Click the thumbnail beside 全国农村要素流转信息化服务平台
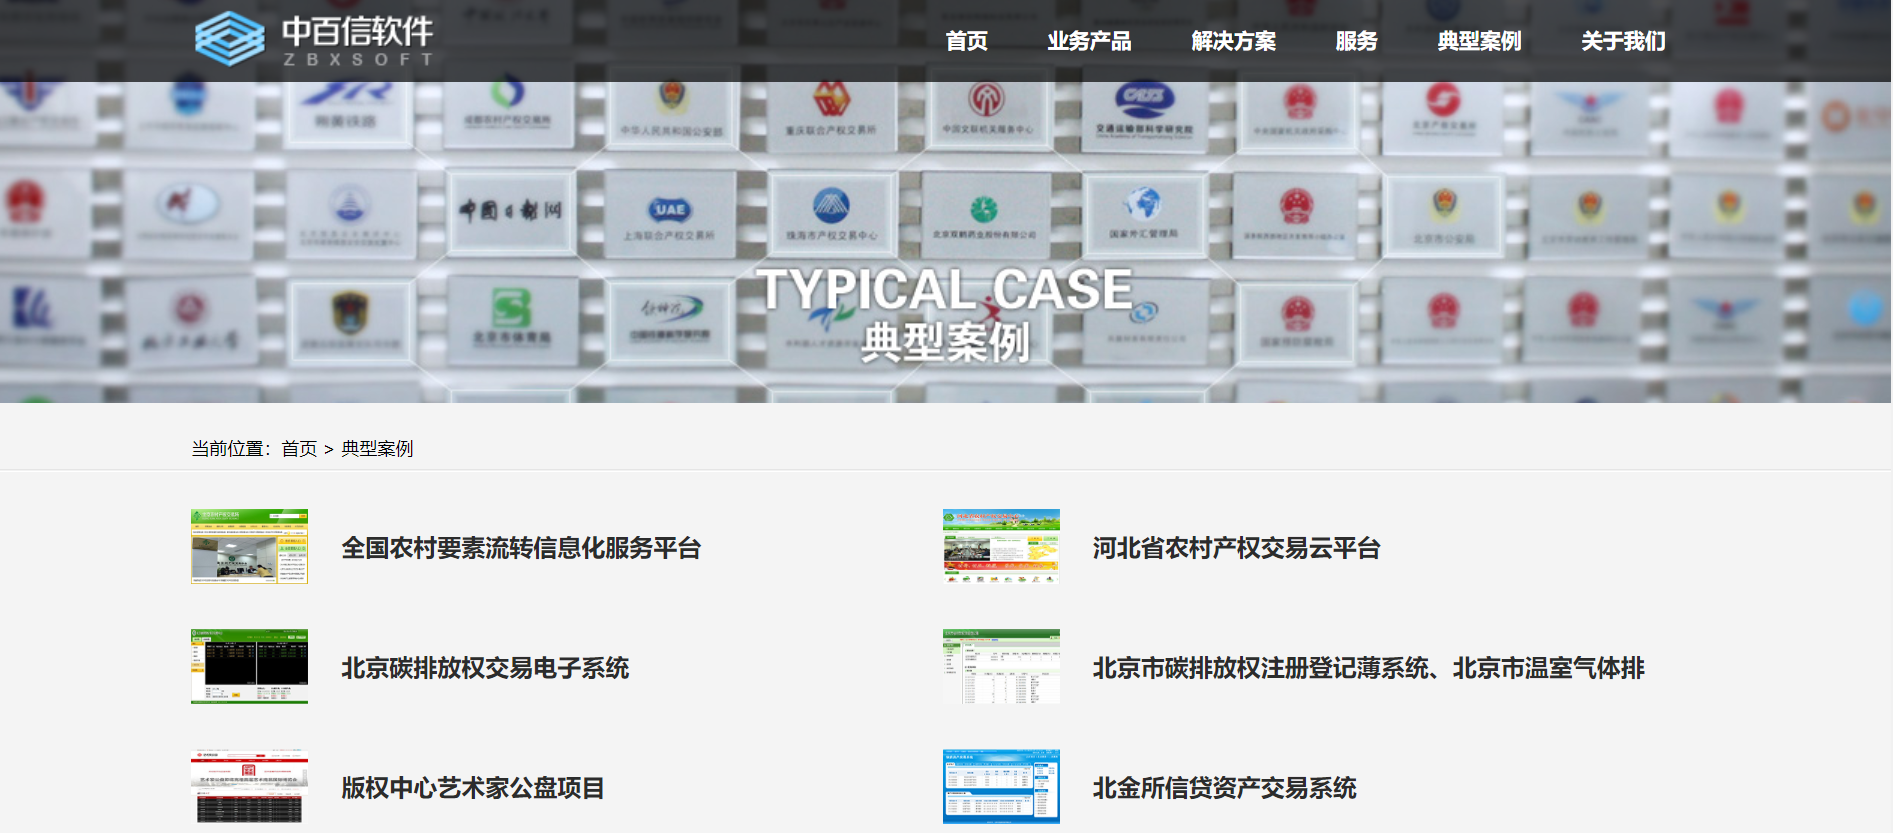Viewport: 1893px width, 833px height. pos(249,546)
